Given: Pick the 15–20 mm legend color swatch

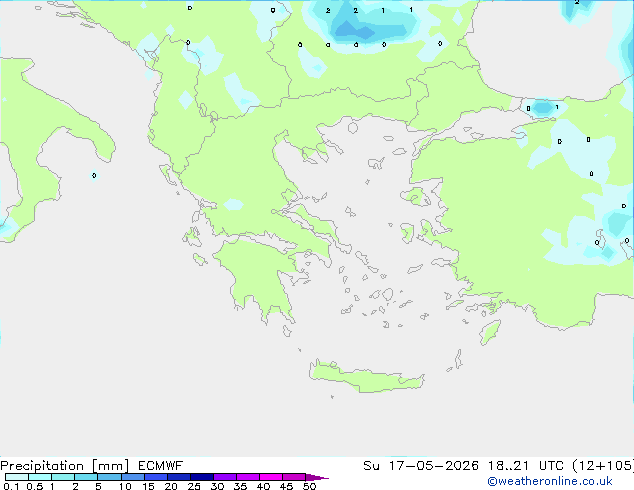Looking at the screenshot, I should click(155, 477).
